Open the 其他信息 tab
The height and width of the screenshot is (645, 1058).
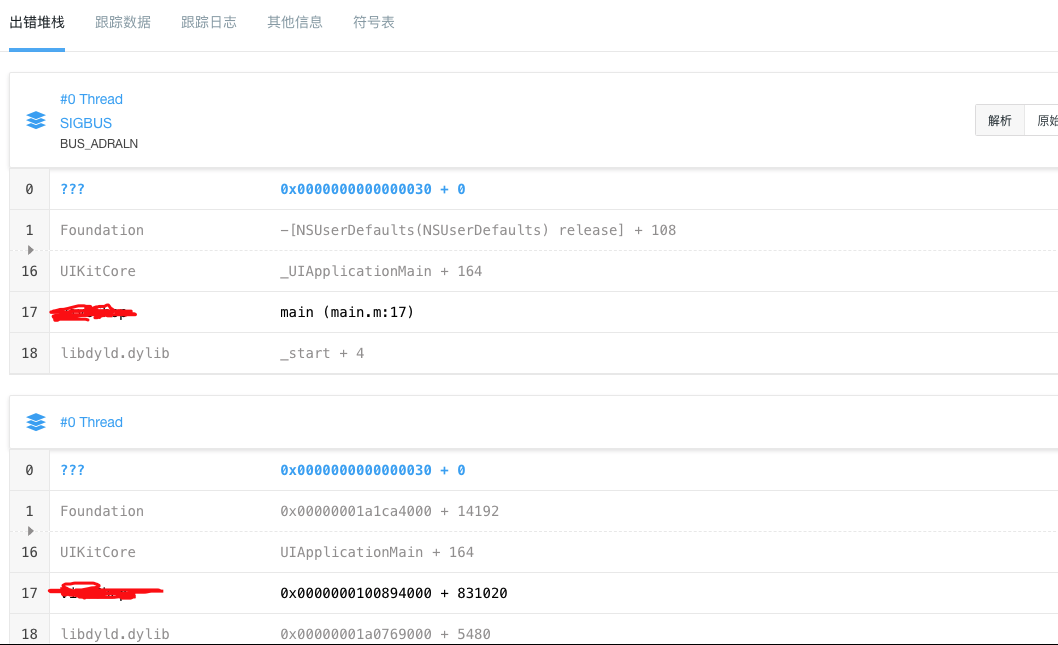(295, 22)
